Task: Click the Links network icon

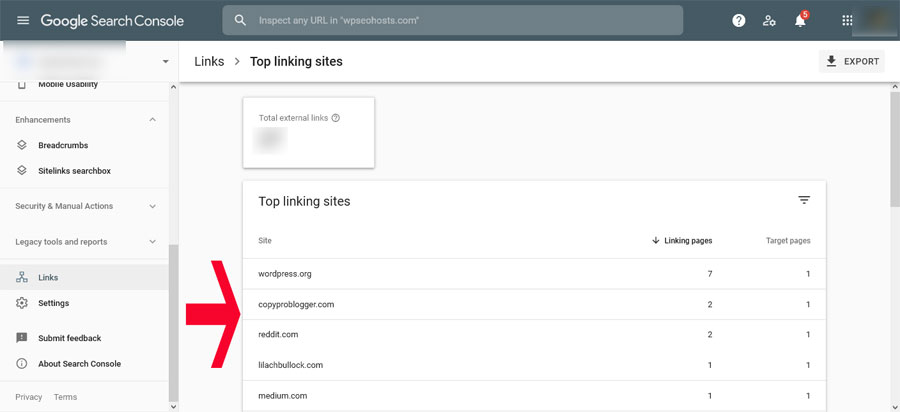Action: (x=22, y=277)
